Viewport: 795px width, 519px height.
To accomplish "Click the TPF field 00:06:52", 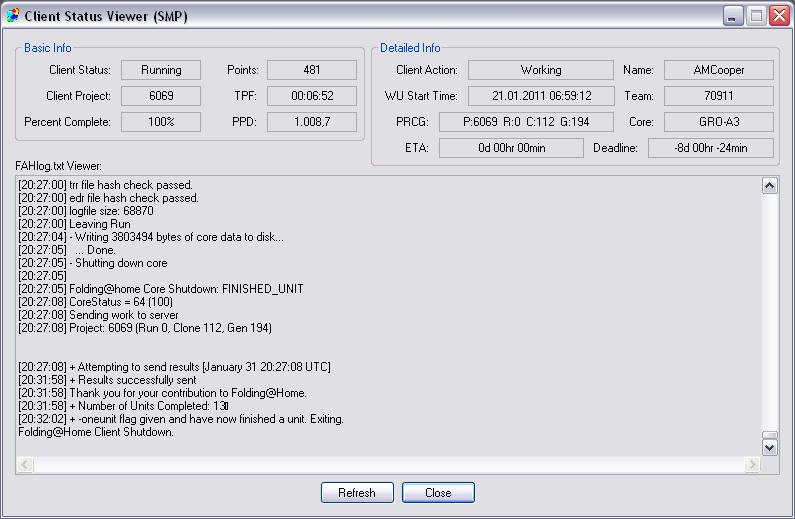I will coord(312,96).
